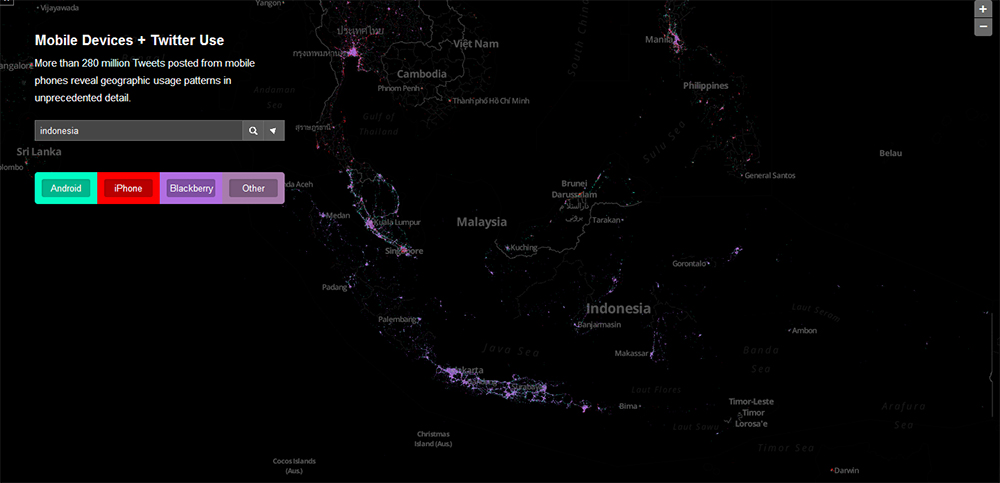The width and height of the screenshot is (1000, 483).
Task: Click the Medan city label
Action: click(338, 216)
